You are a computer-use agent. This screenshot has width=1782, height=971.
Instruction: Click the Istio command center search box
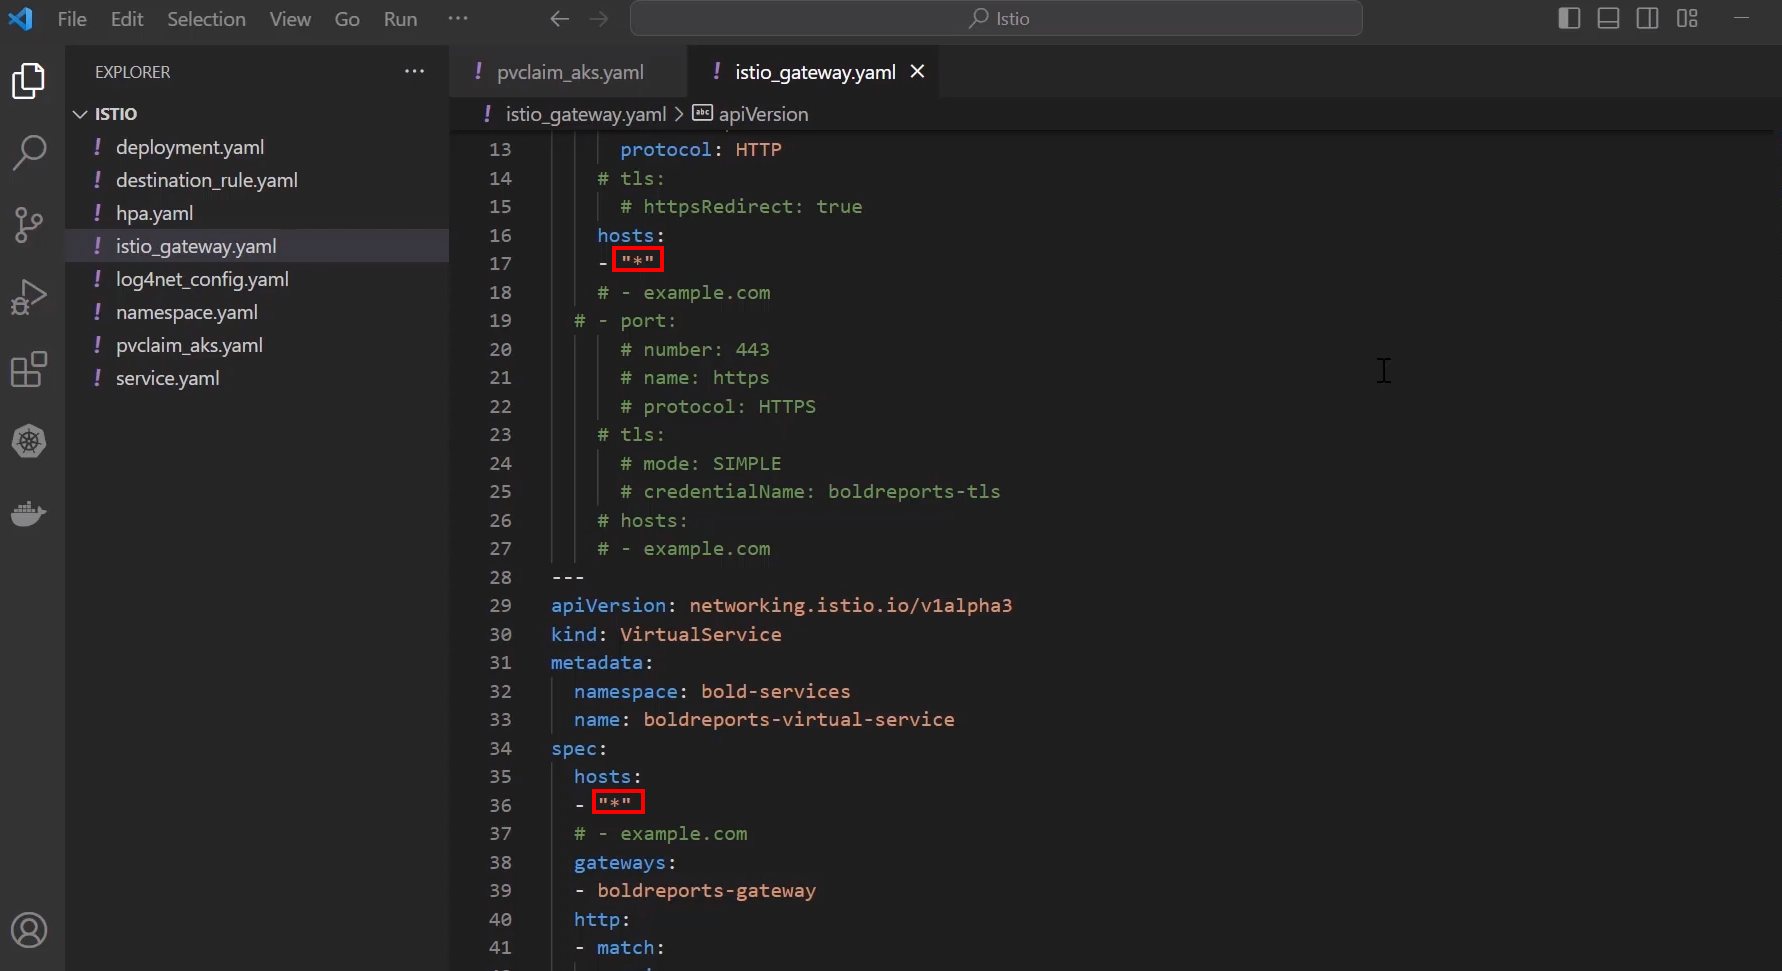point(996,18)
